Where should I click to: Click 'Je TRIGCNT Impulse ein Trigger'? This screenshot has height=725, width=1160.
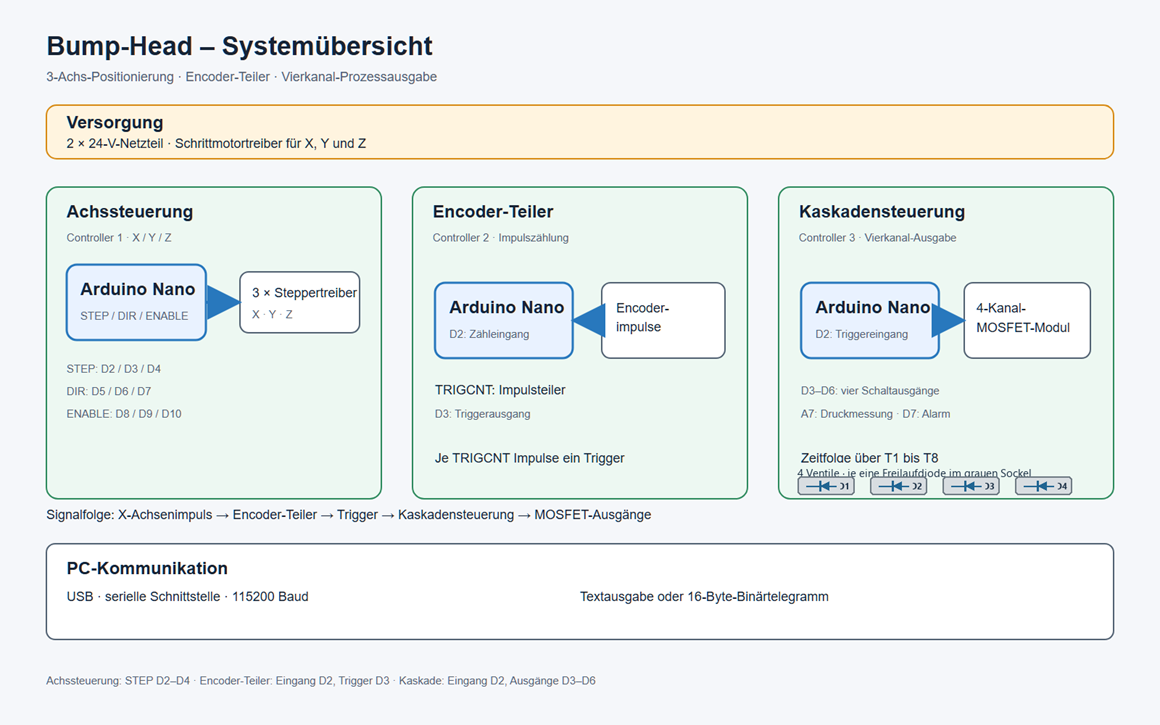[x=530, y=458]
